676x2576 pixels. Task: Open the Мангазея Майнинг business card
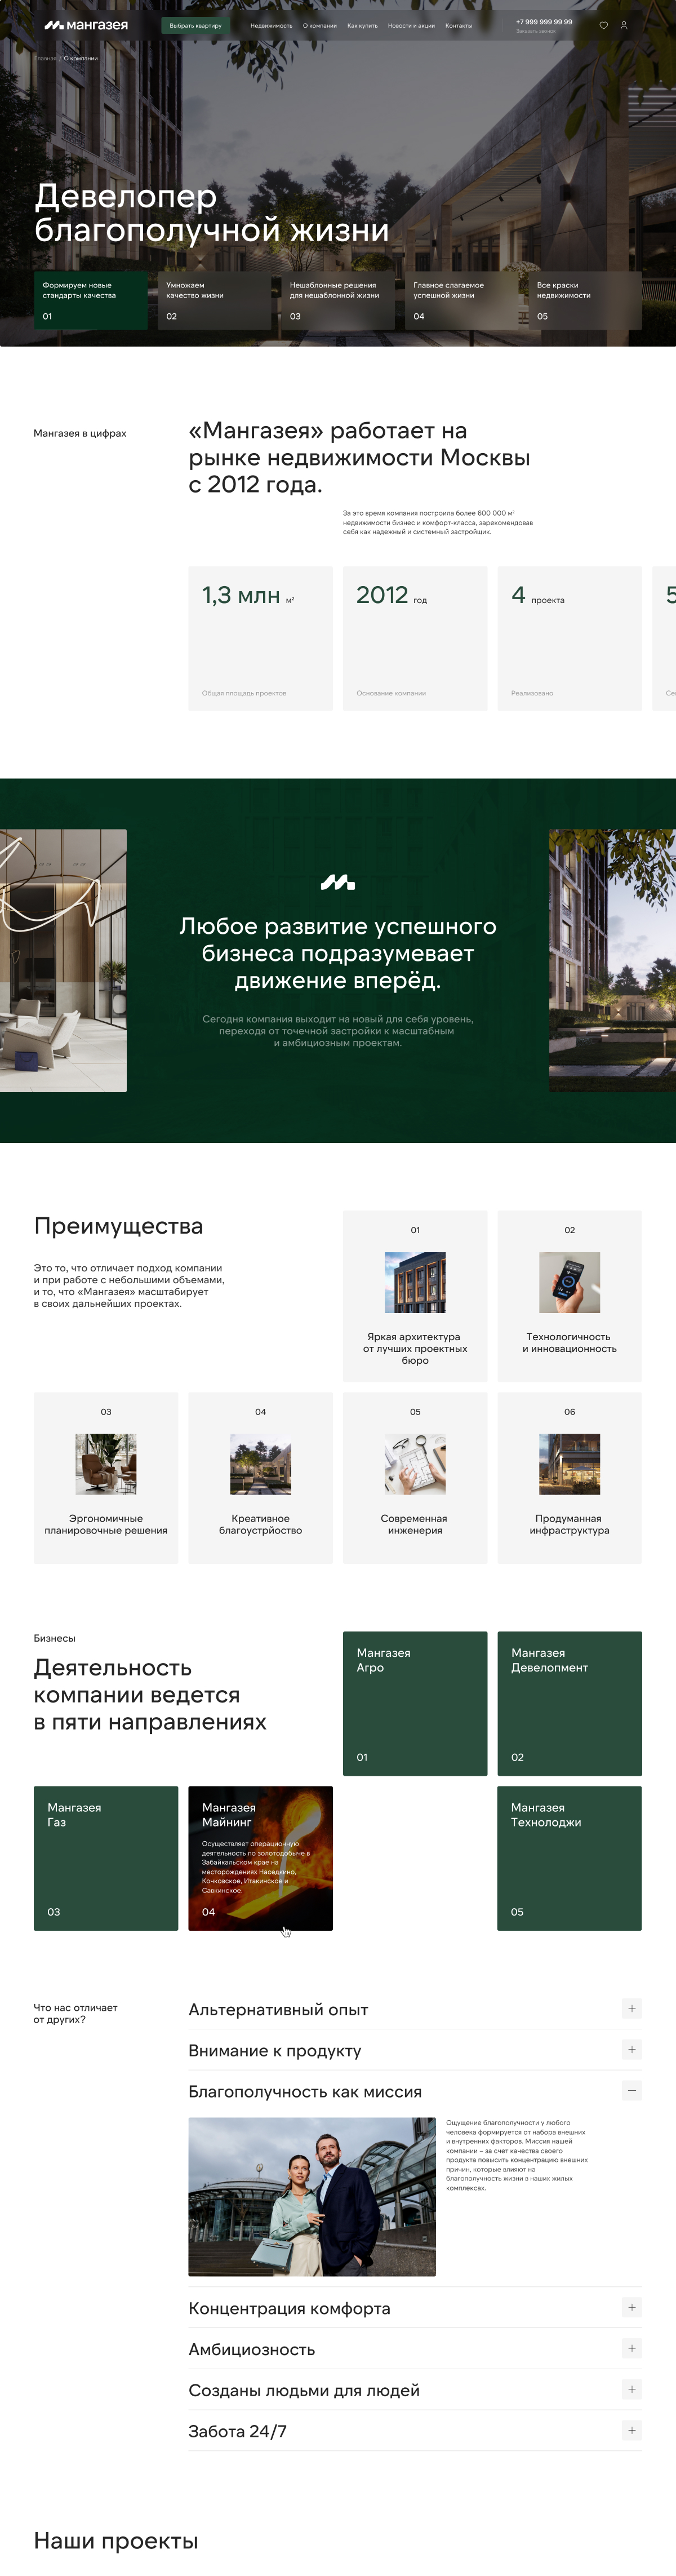[260, 1858]
